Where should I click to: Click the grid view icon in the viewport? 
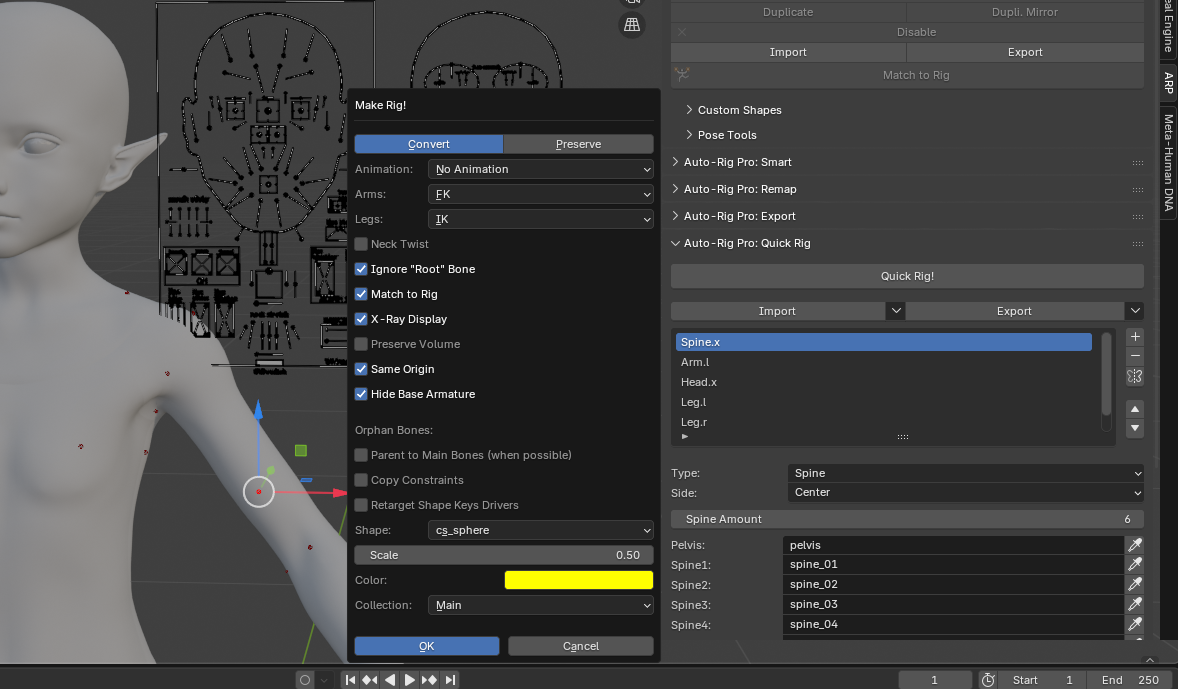click(631, 24)
